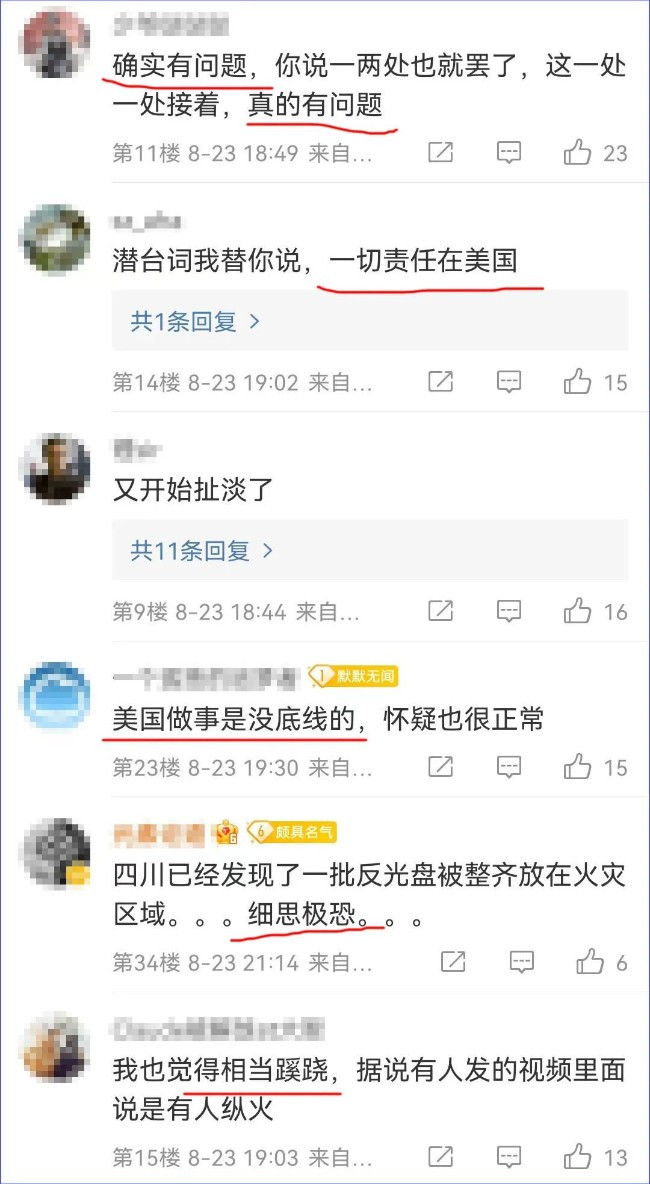The image size is (650, 1184).
Task: Share the 第11楼 comment
Action: pos(440,153)
